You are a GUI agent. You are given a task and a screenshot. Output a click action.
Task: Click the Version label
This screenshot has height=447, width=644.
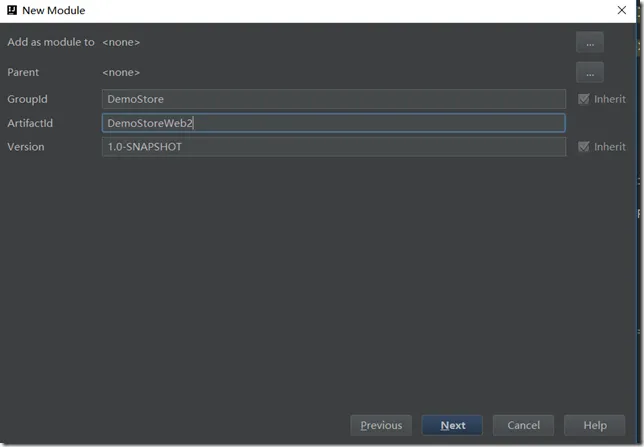(25, 147)
